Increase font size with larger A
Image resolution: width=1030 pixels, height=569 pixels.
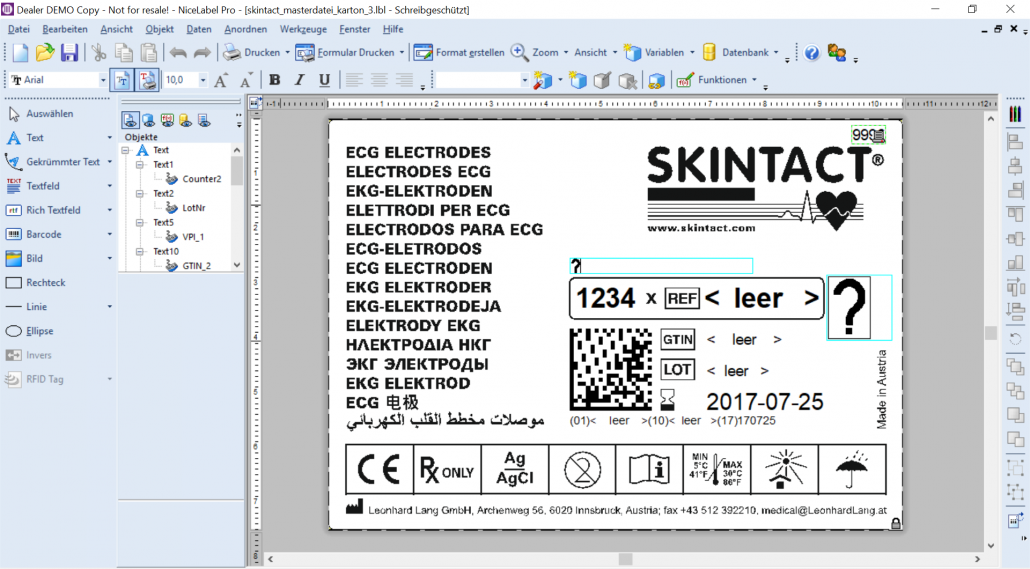coord(221,80)
